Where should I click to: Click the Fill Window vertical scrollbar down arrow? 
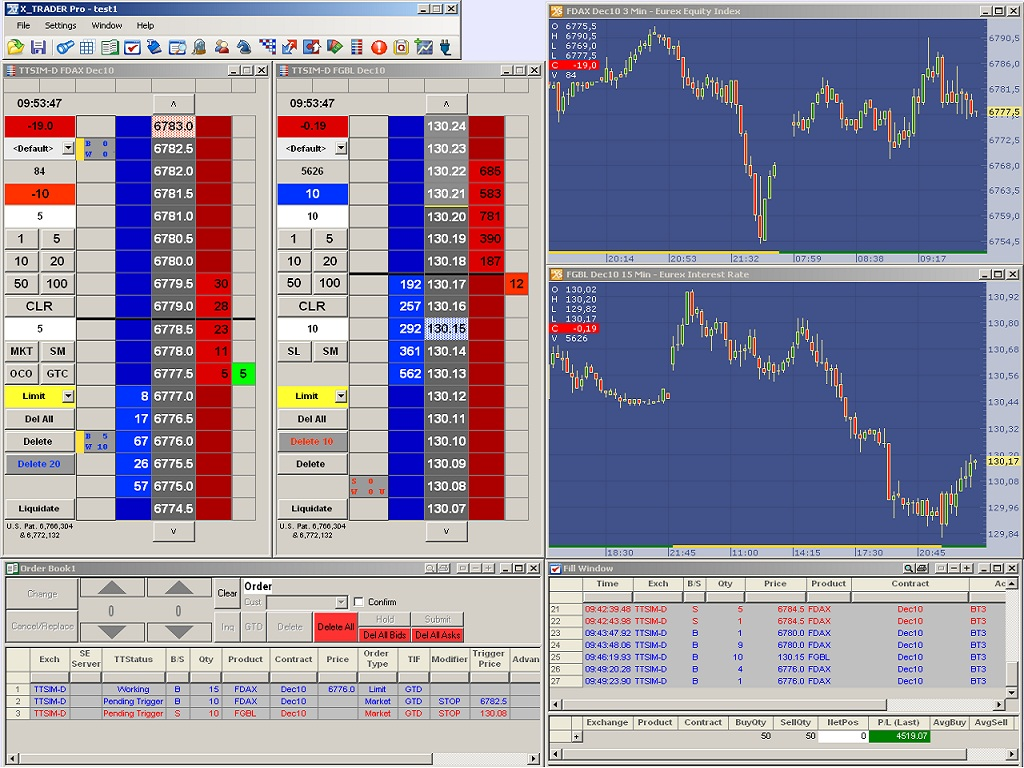click(1012, 693)
